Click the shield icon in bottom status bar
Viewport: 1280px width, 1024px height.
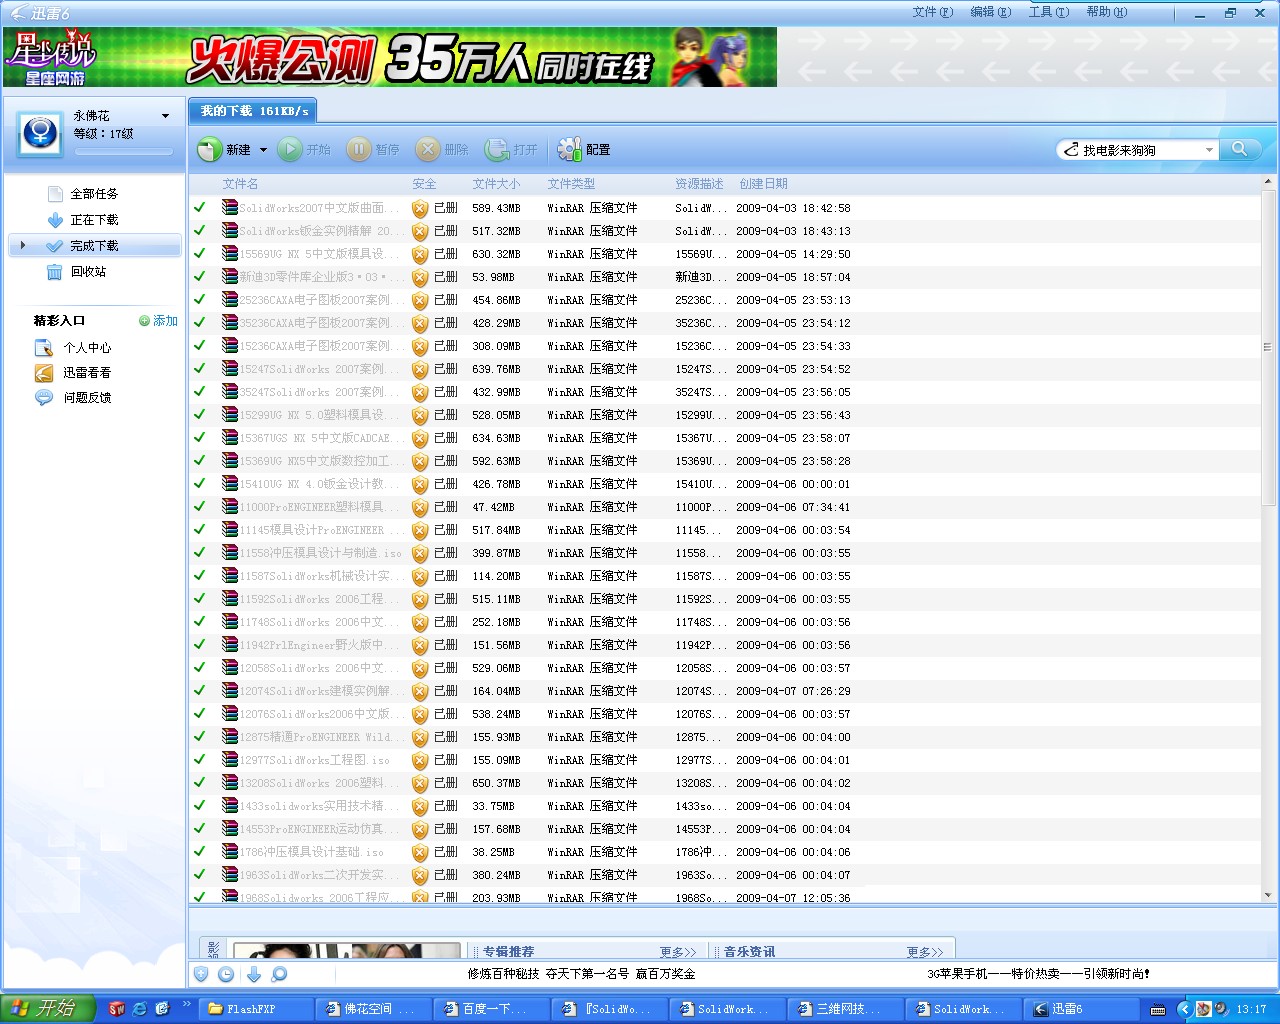tap(201, 974)
